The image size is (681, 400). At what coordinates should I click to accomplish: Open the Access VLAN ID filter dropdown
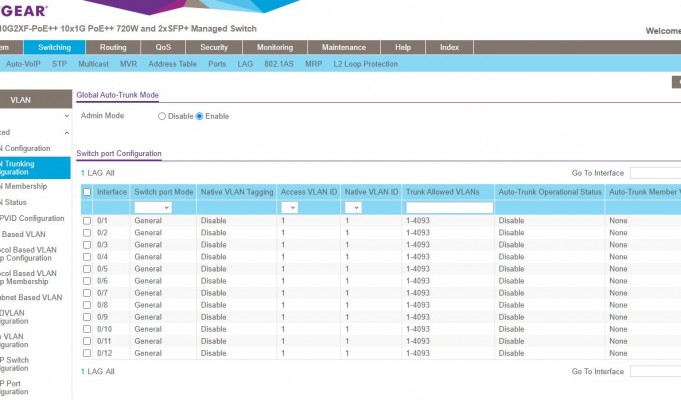click(289, 207)
